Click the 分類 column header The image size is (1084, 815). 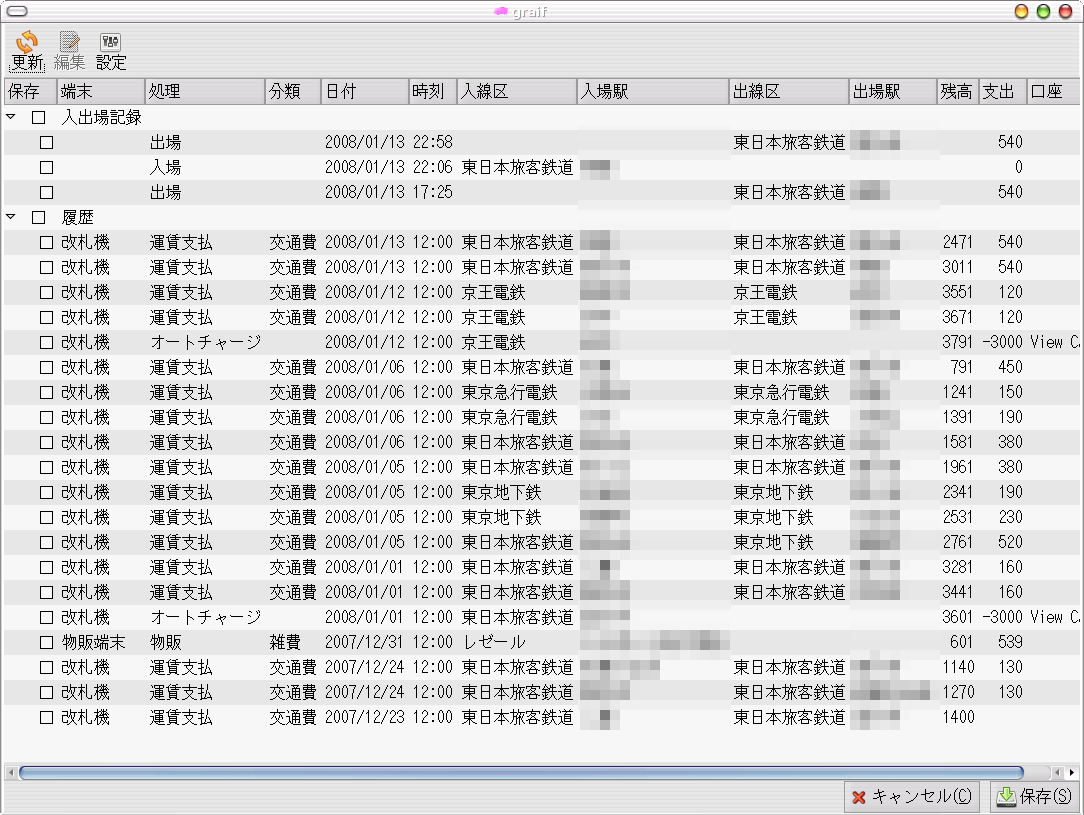pyautogui.click(x=292, y=92)
